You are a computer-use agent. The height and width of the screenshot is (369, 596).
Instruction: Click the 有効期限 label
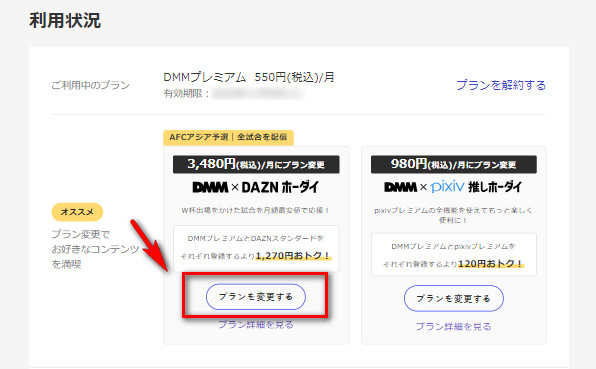(186, 93)
